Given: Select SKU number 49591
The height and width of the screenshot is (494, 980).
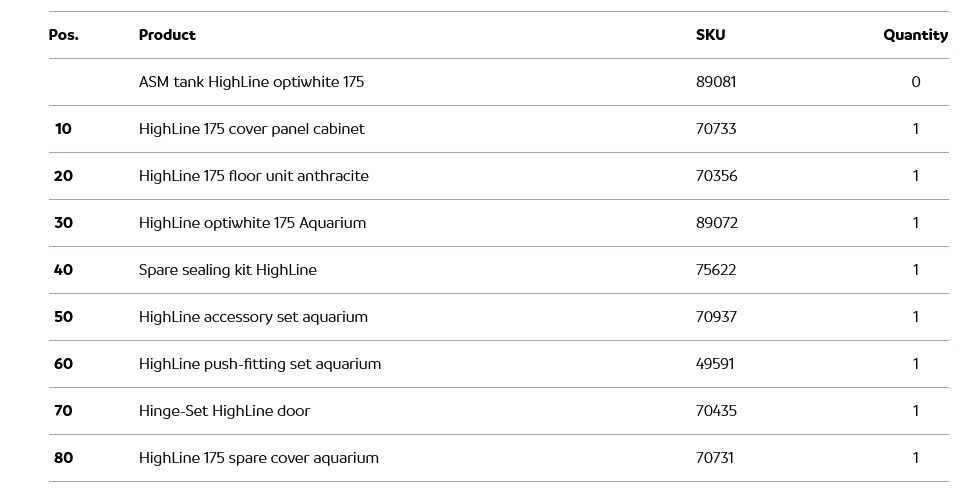Looking at the screenshot, I should [715, 364].
